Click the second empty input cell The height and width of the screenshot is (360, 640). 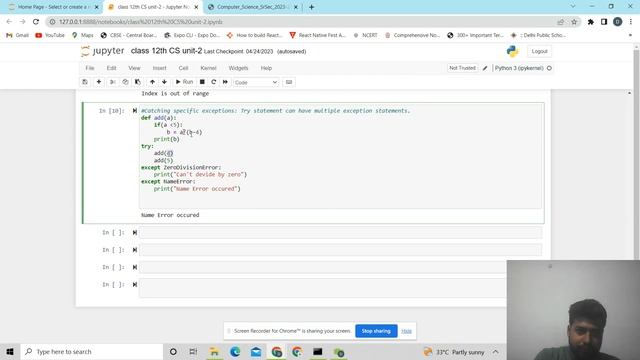click(x=340, y=250)
